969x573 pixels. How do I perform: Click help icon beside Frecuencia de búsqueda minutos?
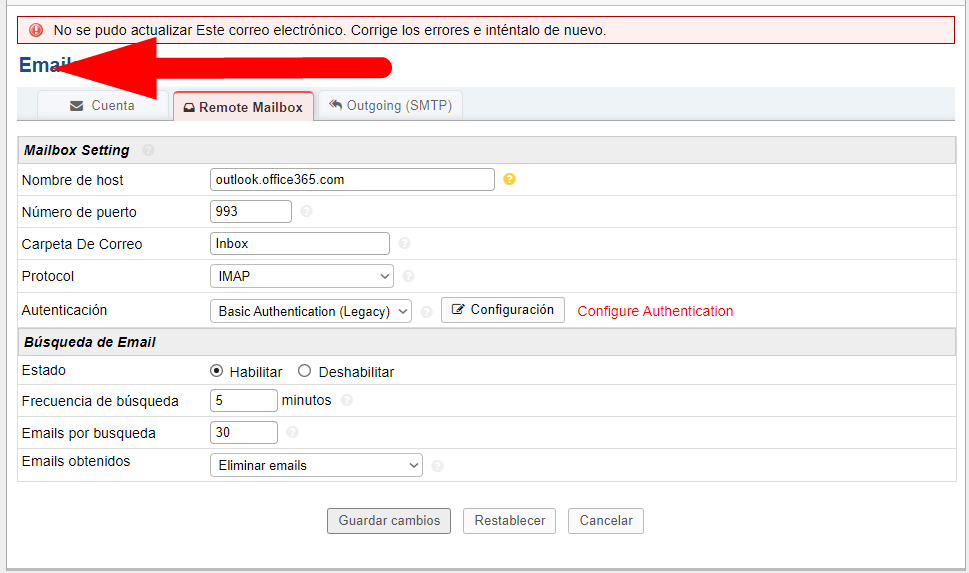[x=347, y=401]
